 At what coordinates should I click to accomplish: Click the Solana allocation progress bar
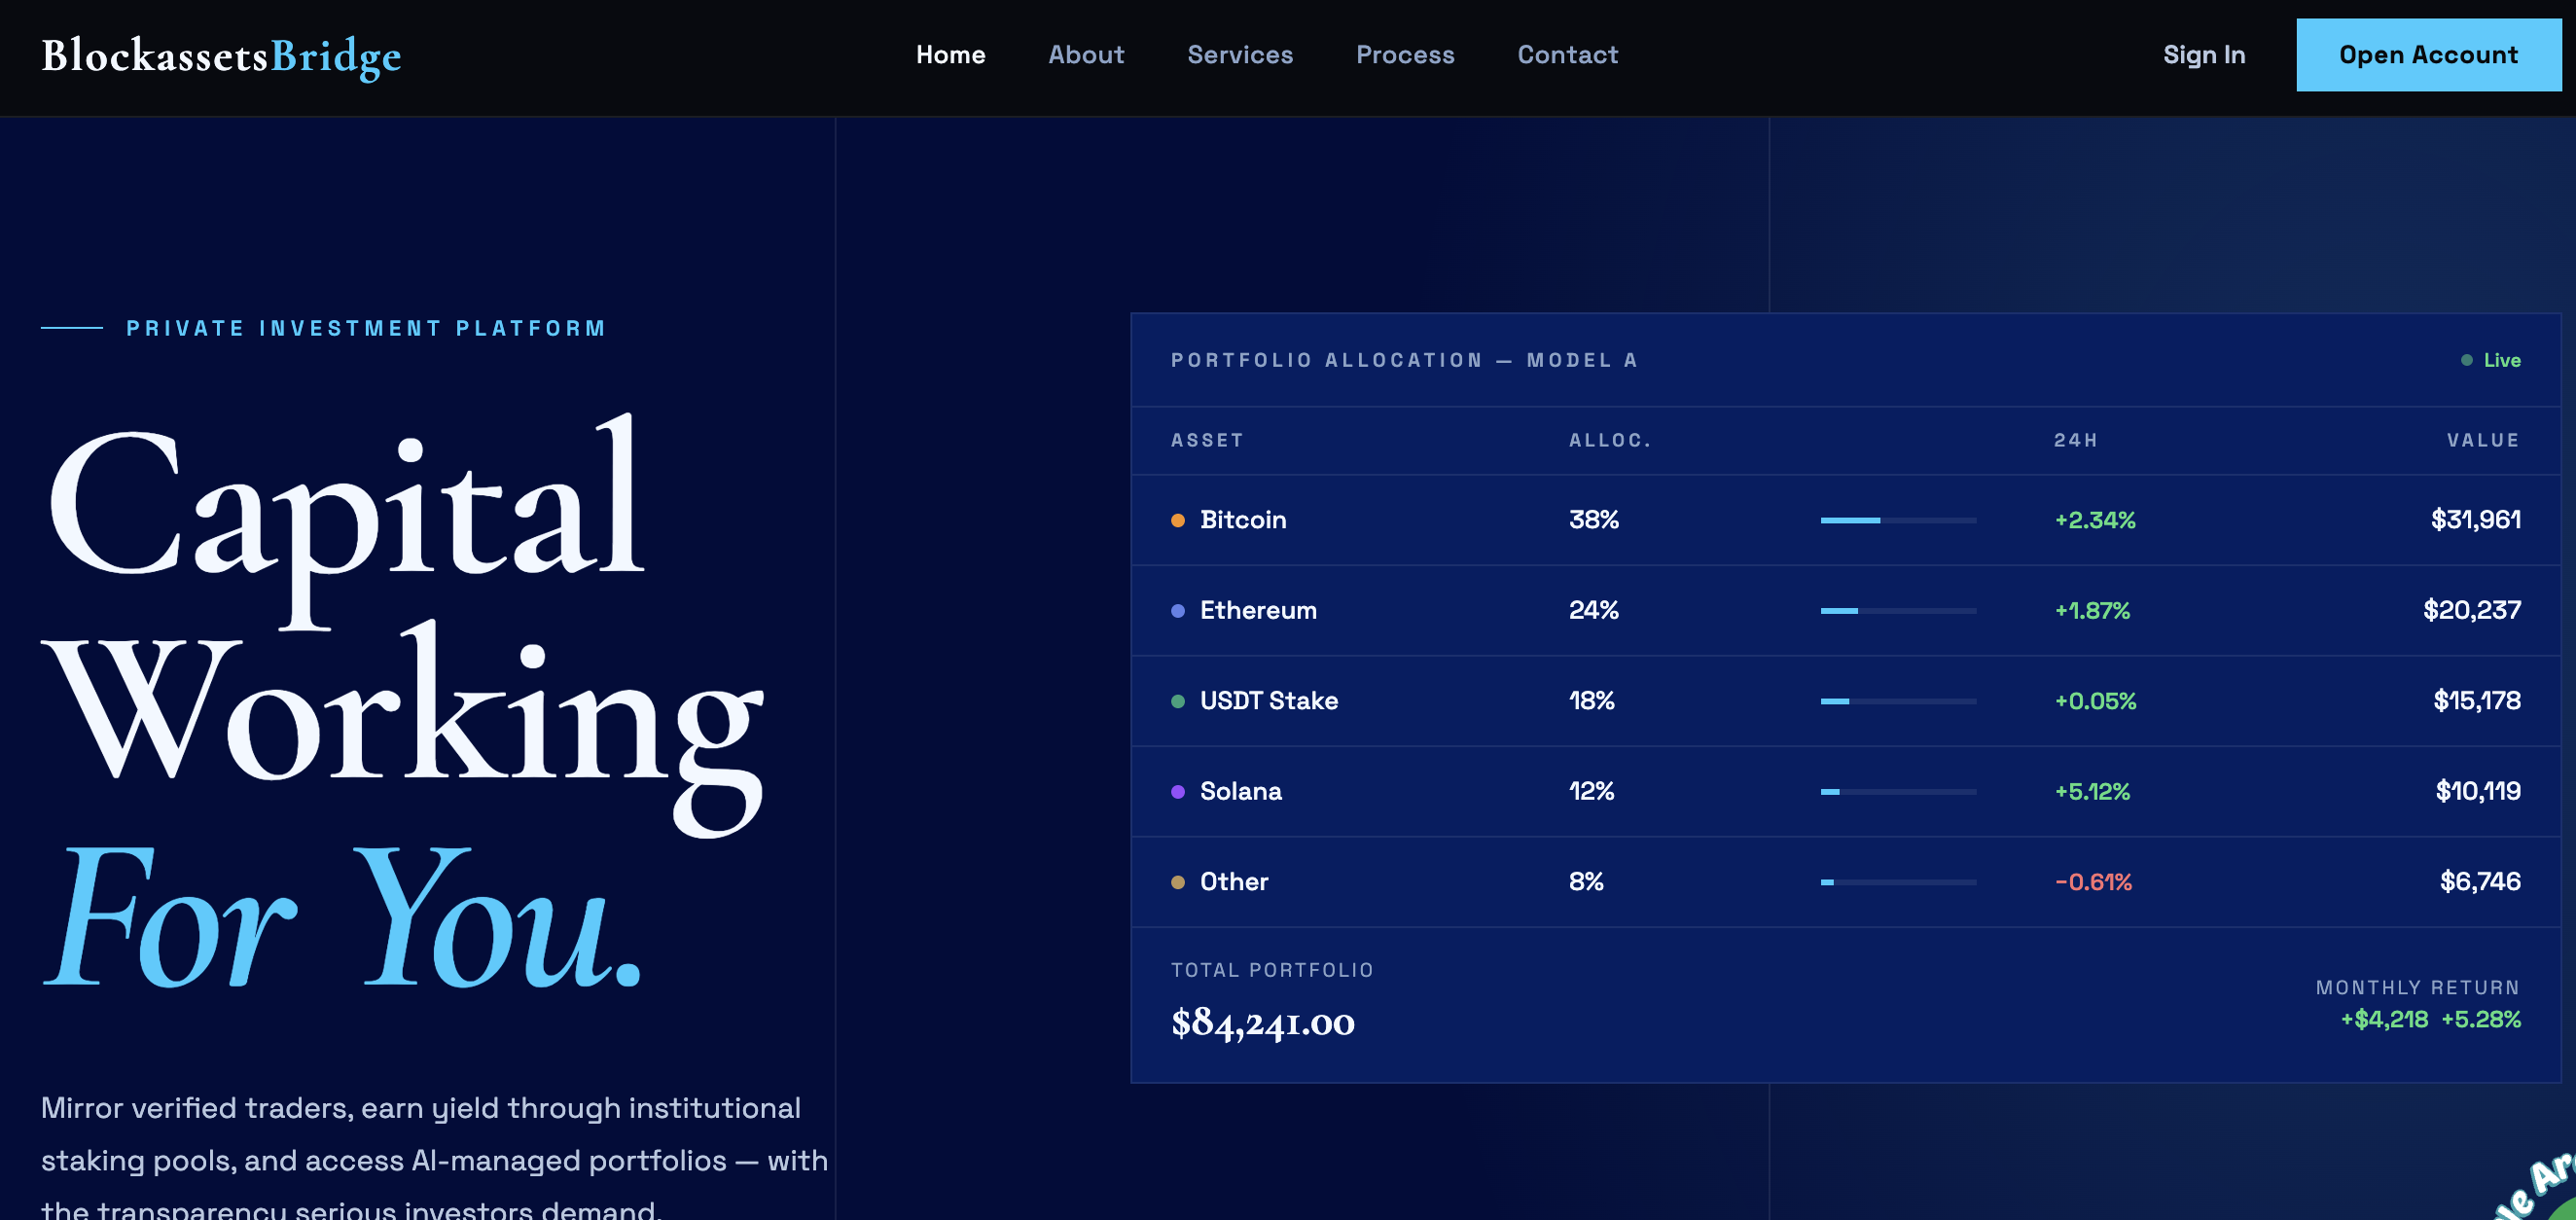(x=1898, y=792)
